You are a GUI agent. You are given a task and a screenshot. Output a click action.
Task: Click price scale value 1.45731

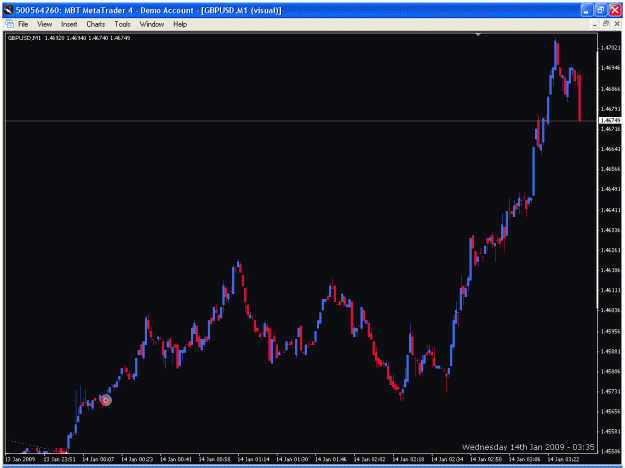[610, 391]
